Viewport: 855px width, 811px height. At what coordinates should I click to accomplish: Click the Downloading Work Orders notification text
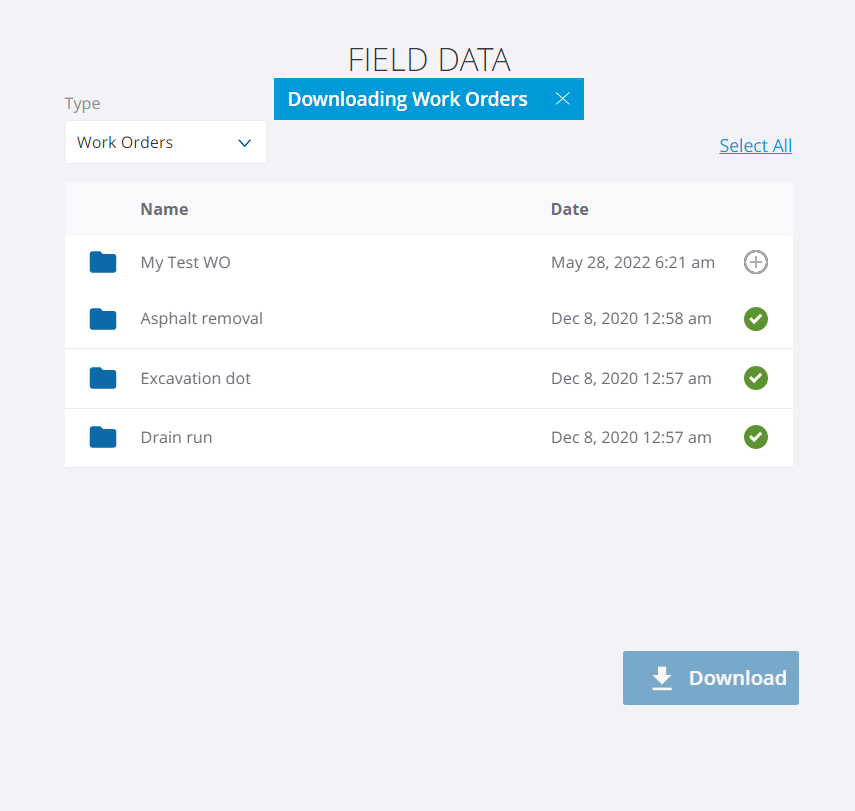click(407, 99)
